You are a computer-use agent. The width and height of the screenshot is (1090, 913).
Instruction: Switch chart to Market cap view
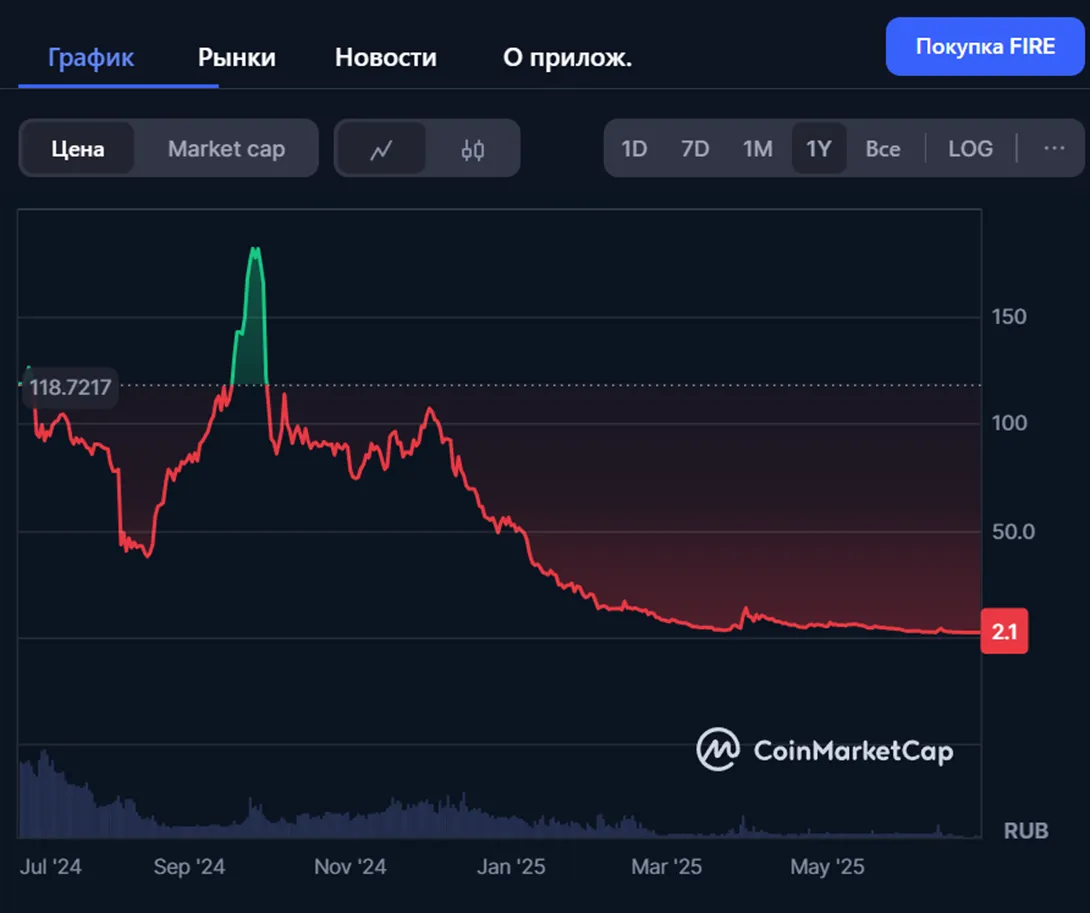226,149
